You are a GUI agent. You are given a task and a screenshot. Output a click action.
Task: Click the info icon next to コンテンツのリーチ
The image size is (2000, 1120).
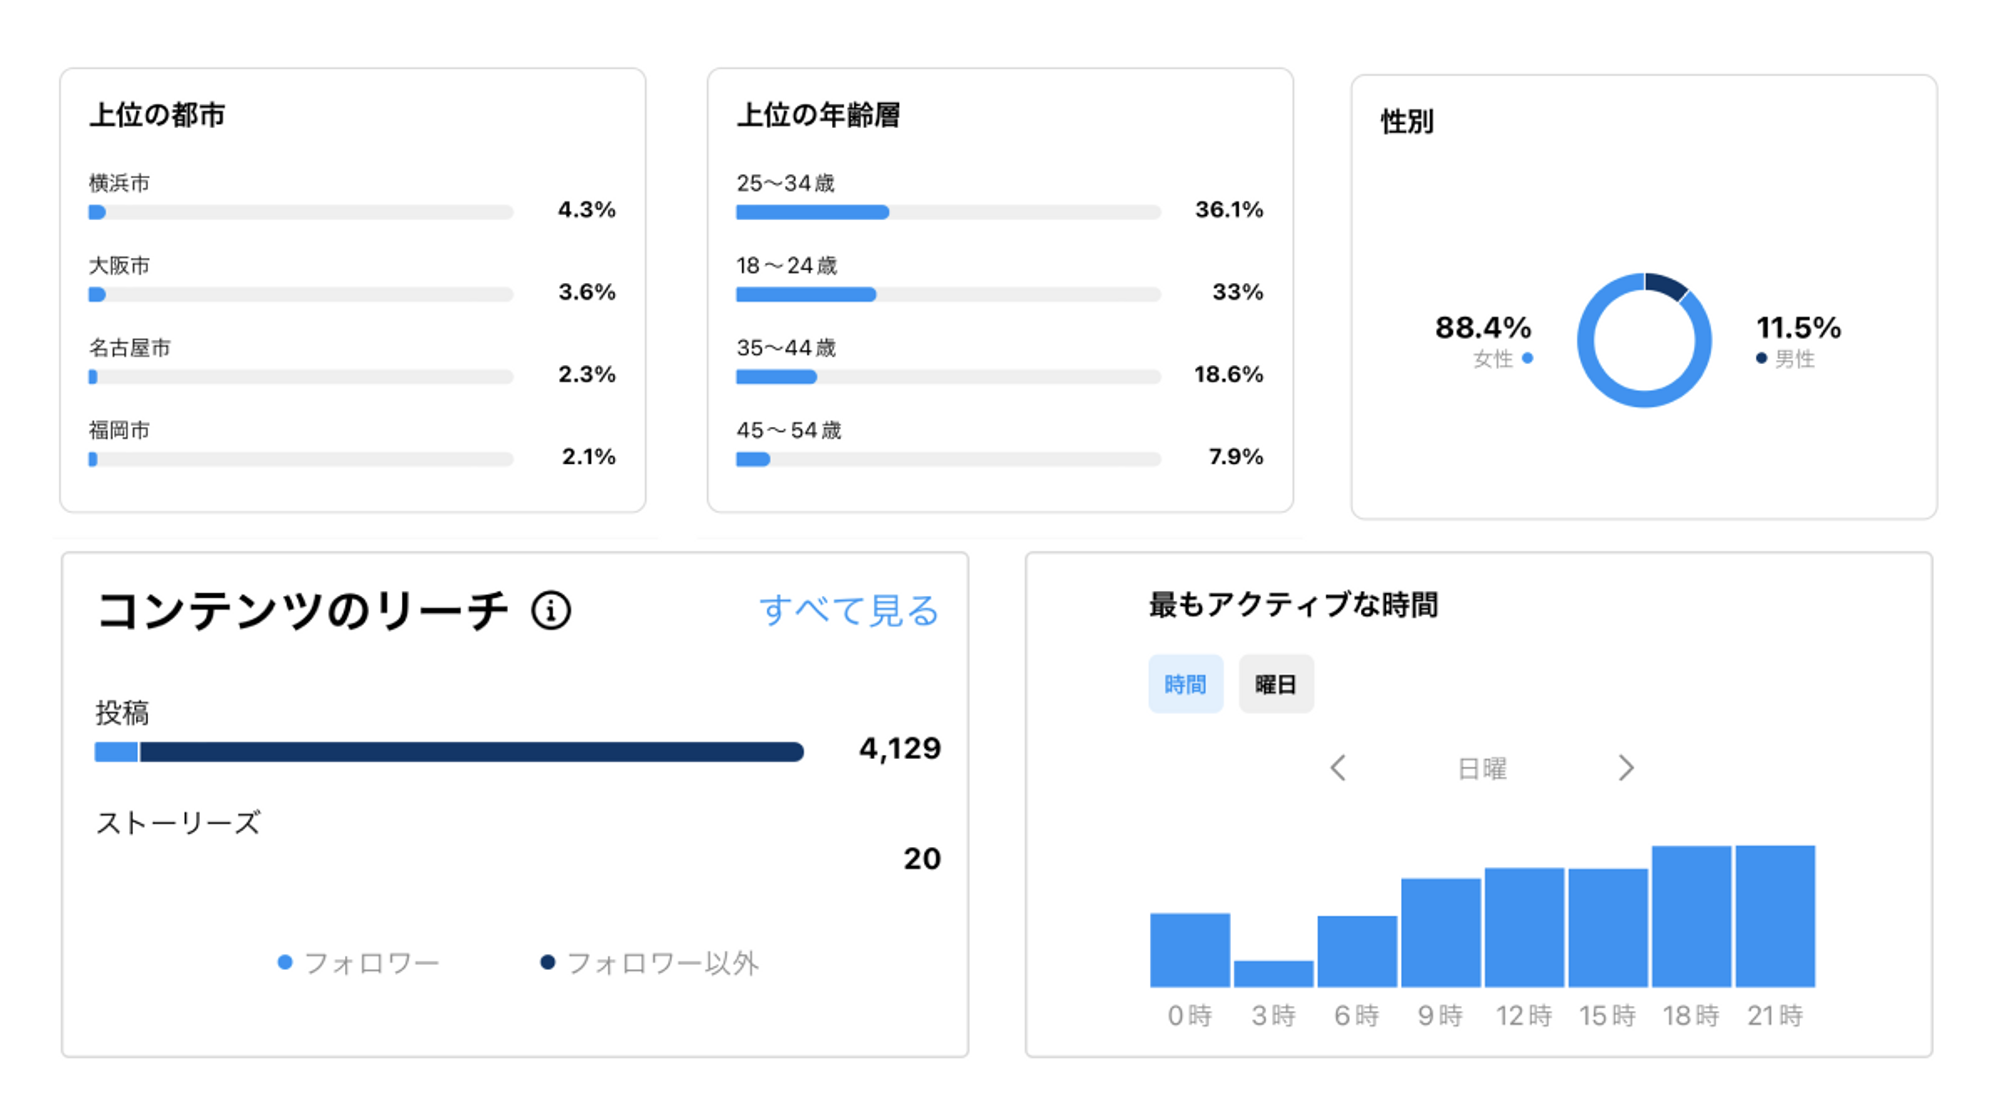551,611
